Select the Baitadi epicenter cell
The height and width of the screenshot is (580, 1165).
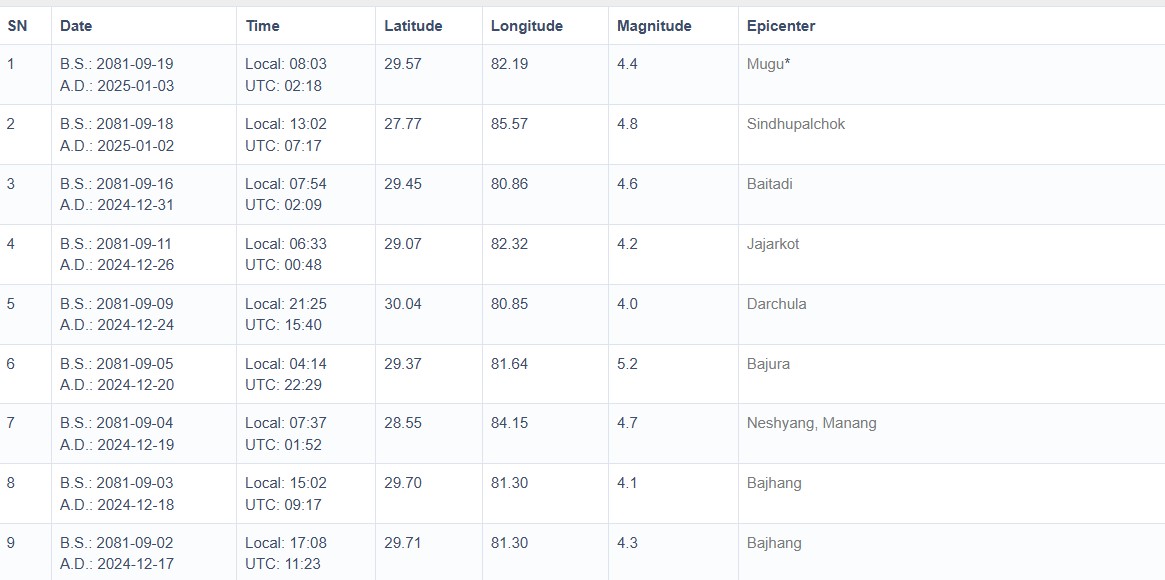pos(769,184)
